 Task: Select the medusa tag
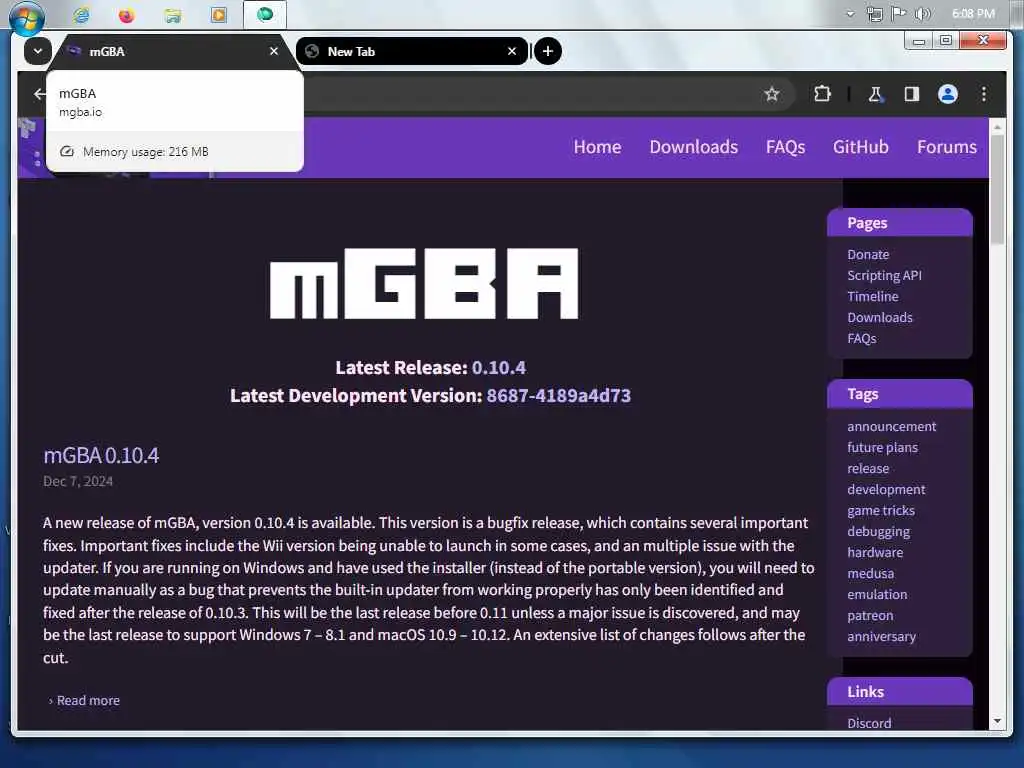871,573
